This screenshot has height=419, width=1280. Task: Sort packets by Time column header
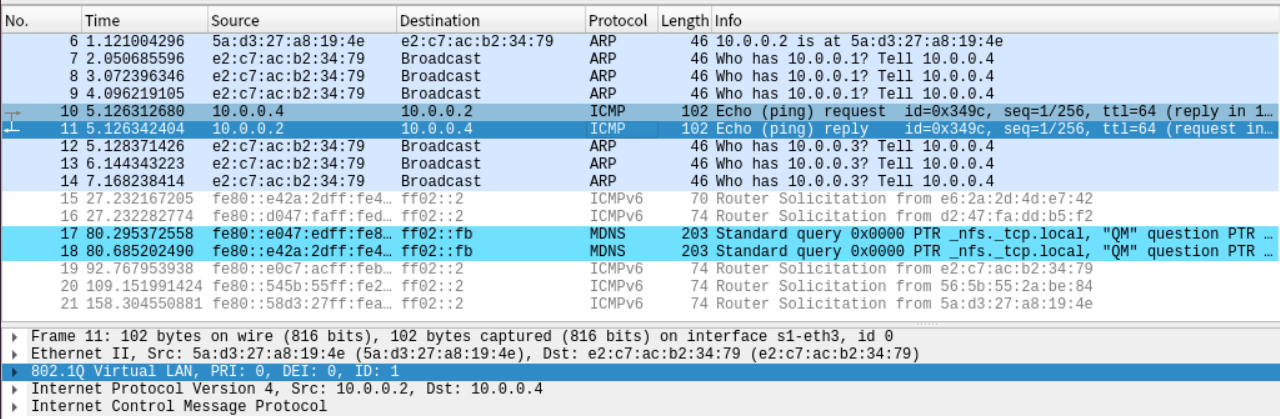point(143,20)
